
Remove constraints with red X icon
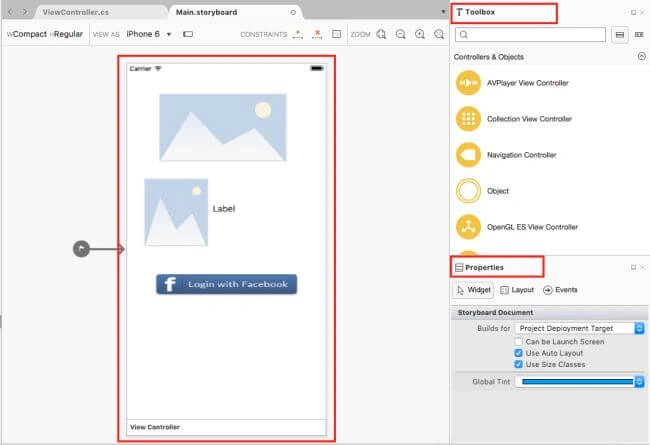click(x=317, y=34)
